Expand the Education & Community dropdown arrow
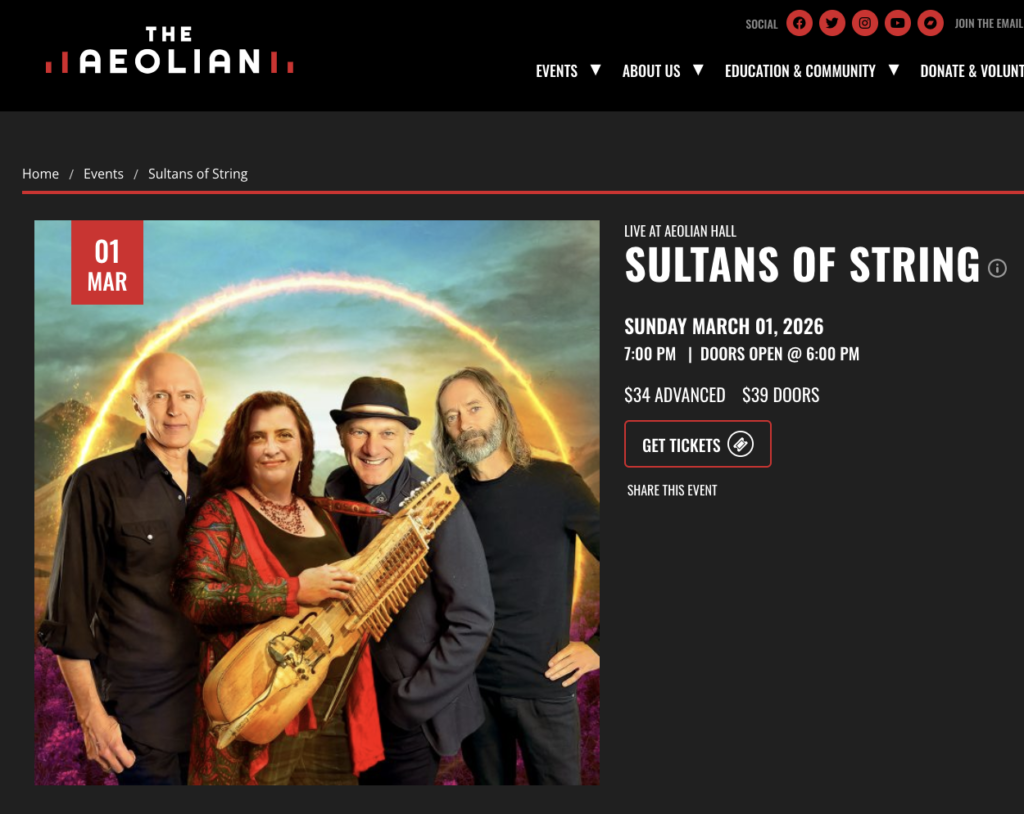Image resolution: width=1024 pixels, height=814 pixels. (x=893, y=69)
